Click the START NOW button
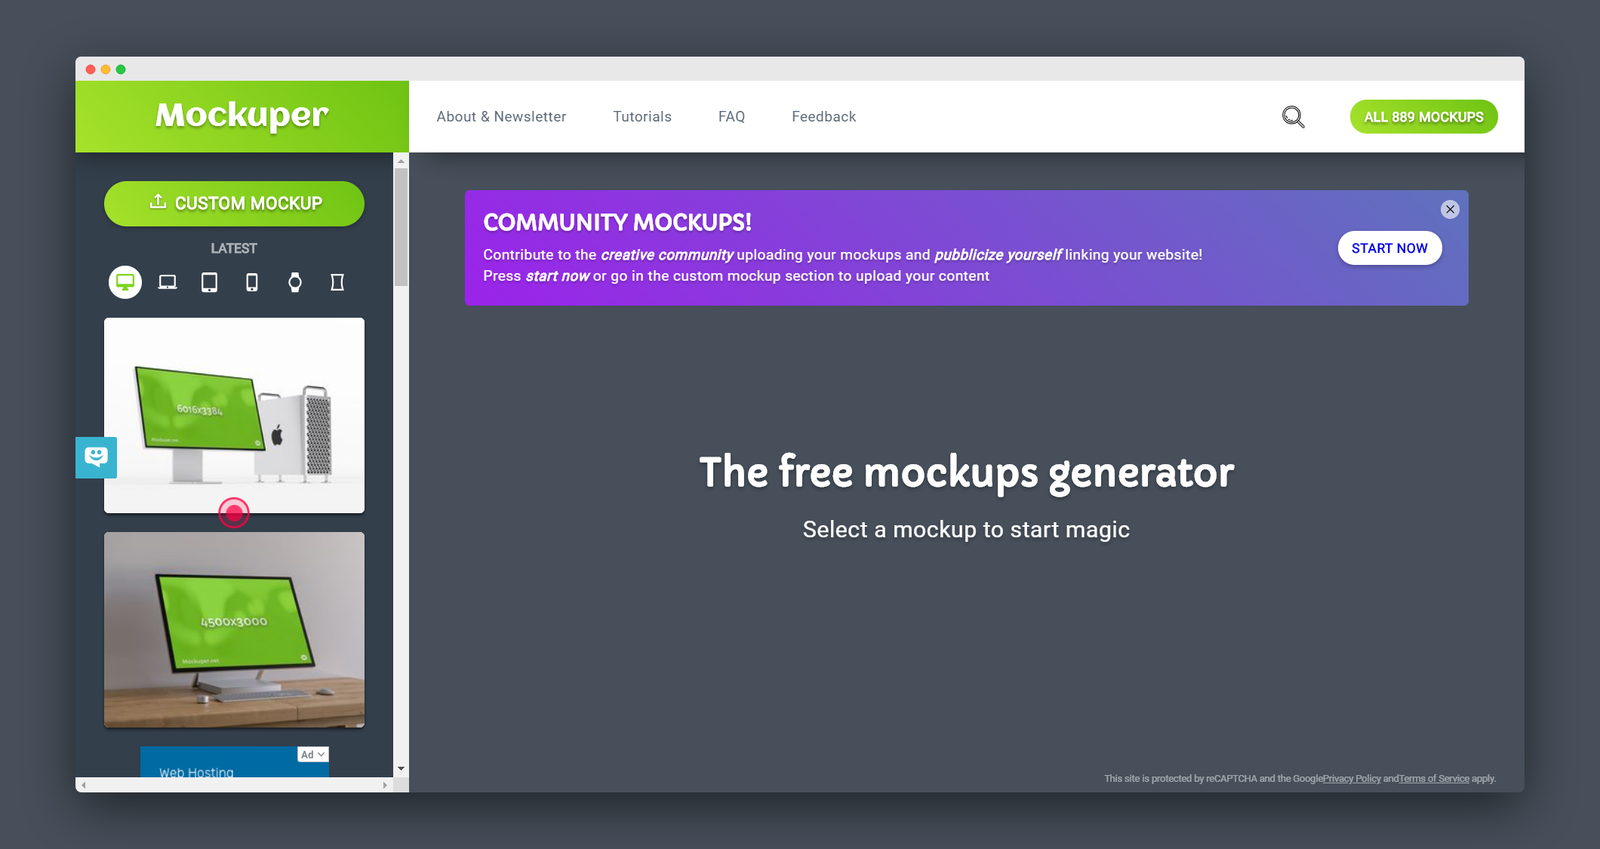This screenshot has height=849, width=1600. pos(1390,248)
